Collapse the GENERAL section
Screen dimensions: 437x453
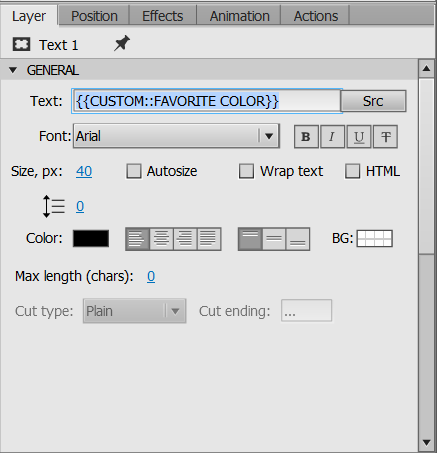[x=13, y=70]
